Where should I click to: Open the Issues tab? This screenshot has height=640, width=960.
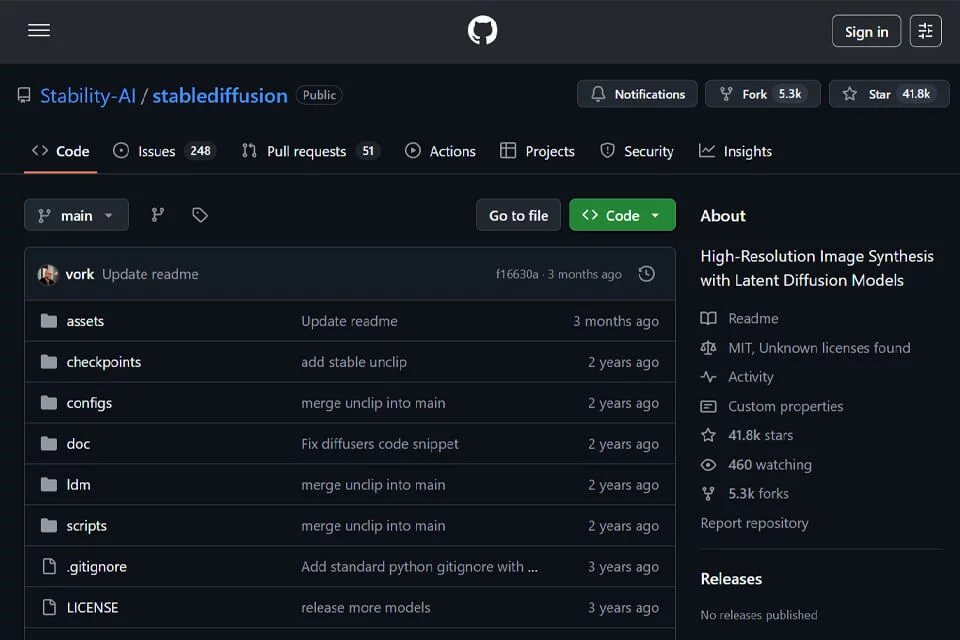click(164, 151)
